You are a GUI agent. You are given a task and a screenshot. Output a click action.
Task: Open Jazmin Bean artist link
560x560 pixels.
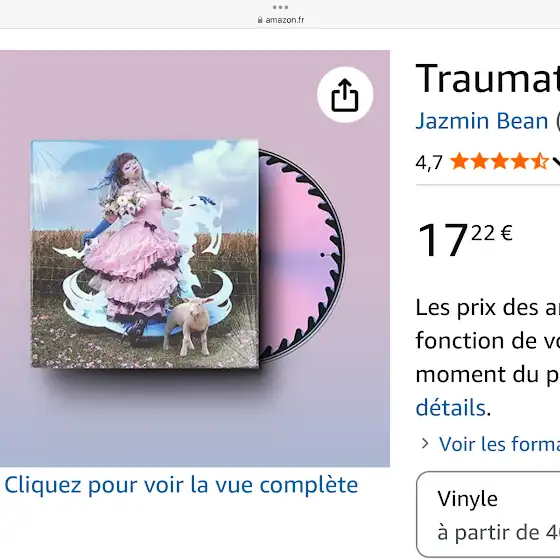click(x=481, y=121)
